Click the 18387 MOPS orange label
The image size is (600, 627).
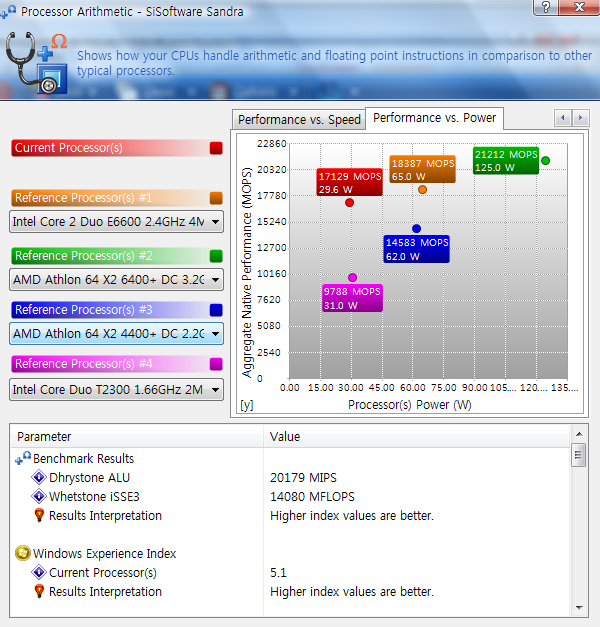(423, 170)
